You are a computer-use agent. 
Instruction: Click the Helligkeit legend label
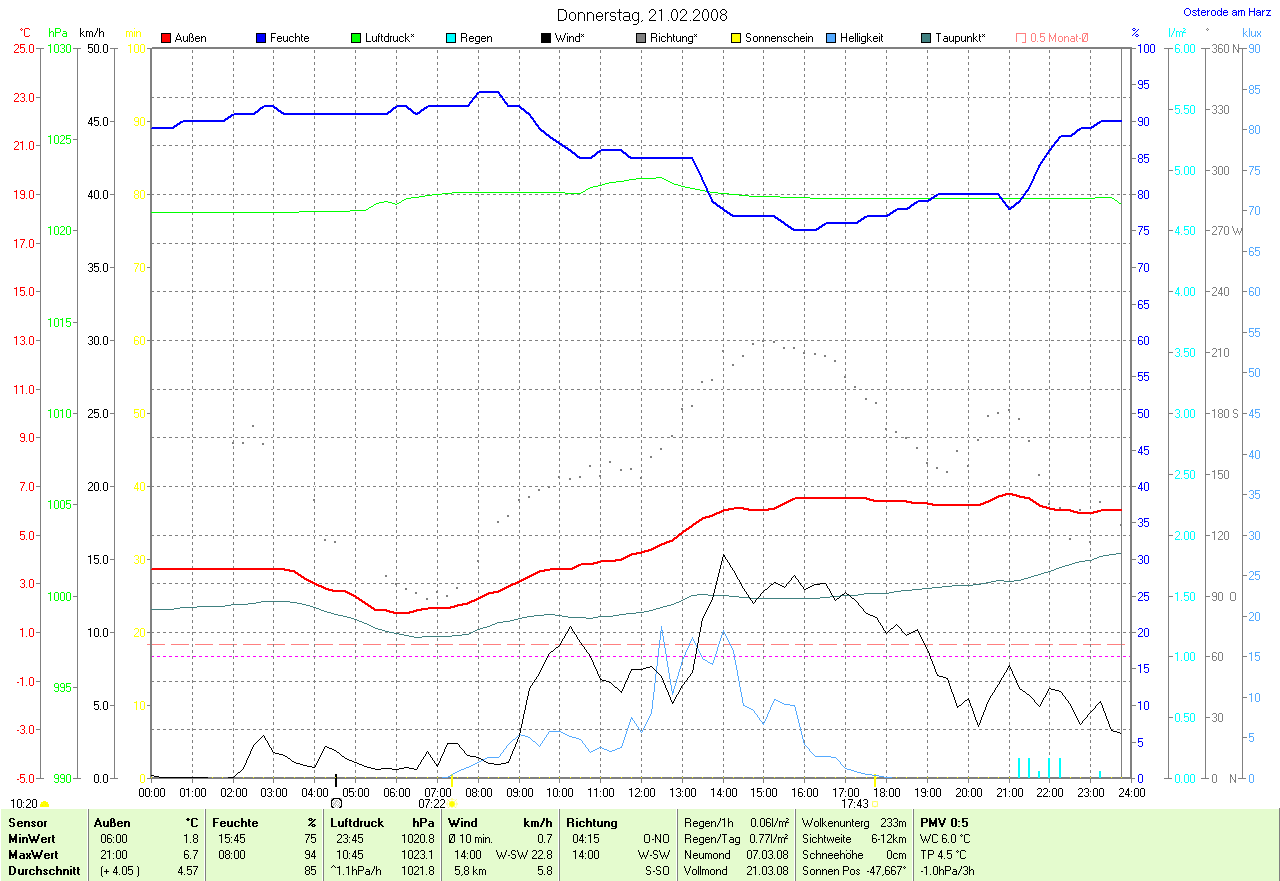point(861,38)
